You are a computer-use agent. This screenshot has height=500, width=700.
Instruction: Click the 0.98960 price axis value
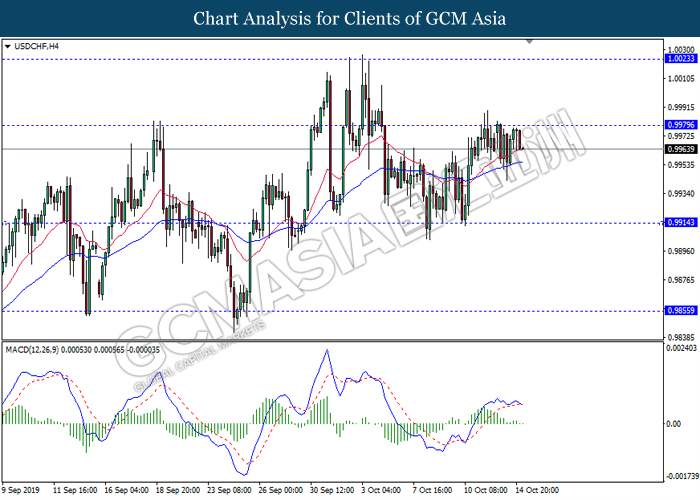[x=681, y=251]
